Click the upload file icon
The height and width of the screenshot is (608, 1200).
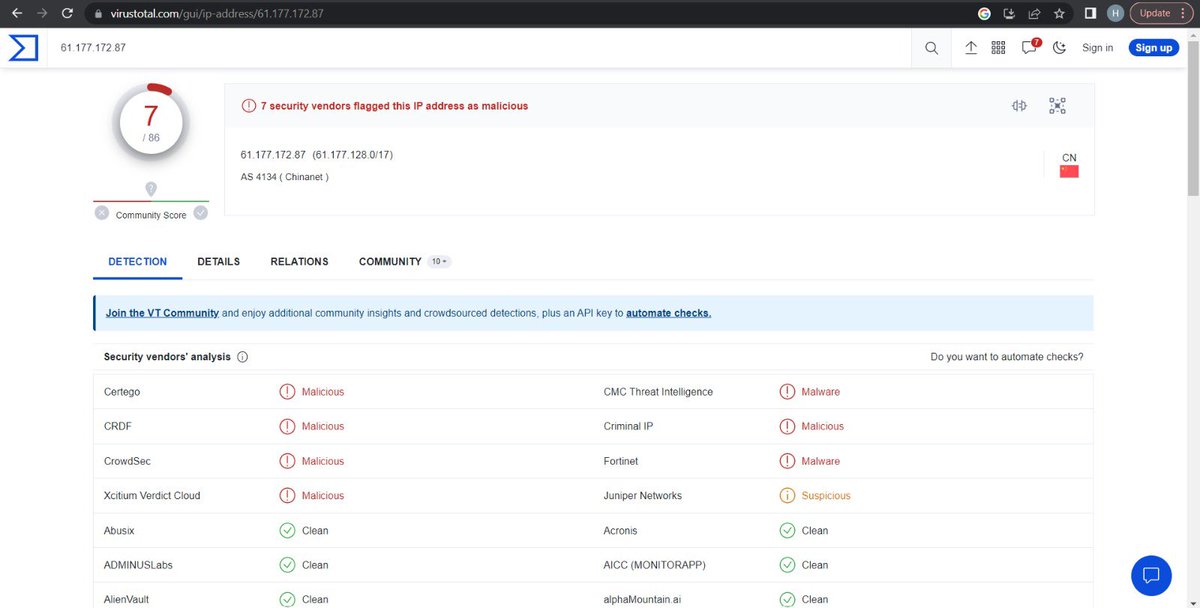pos(971,48)
